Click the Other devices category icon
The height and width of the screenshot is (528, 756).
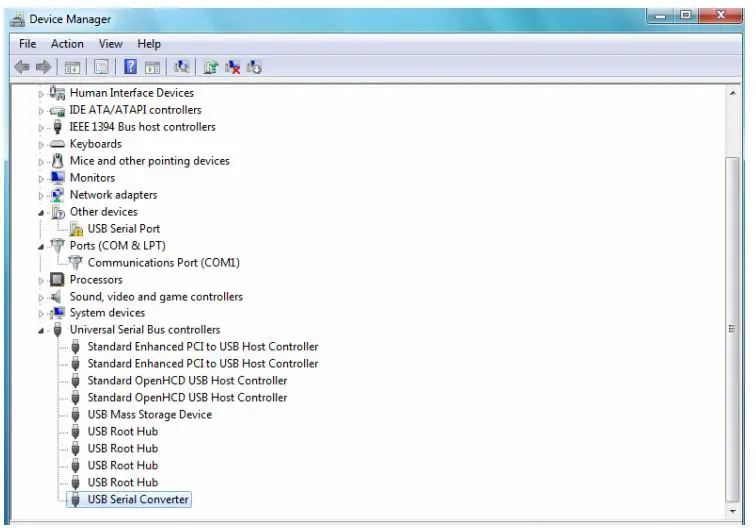point(58,212)
